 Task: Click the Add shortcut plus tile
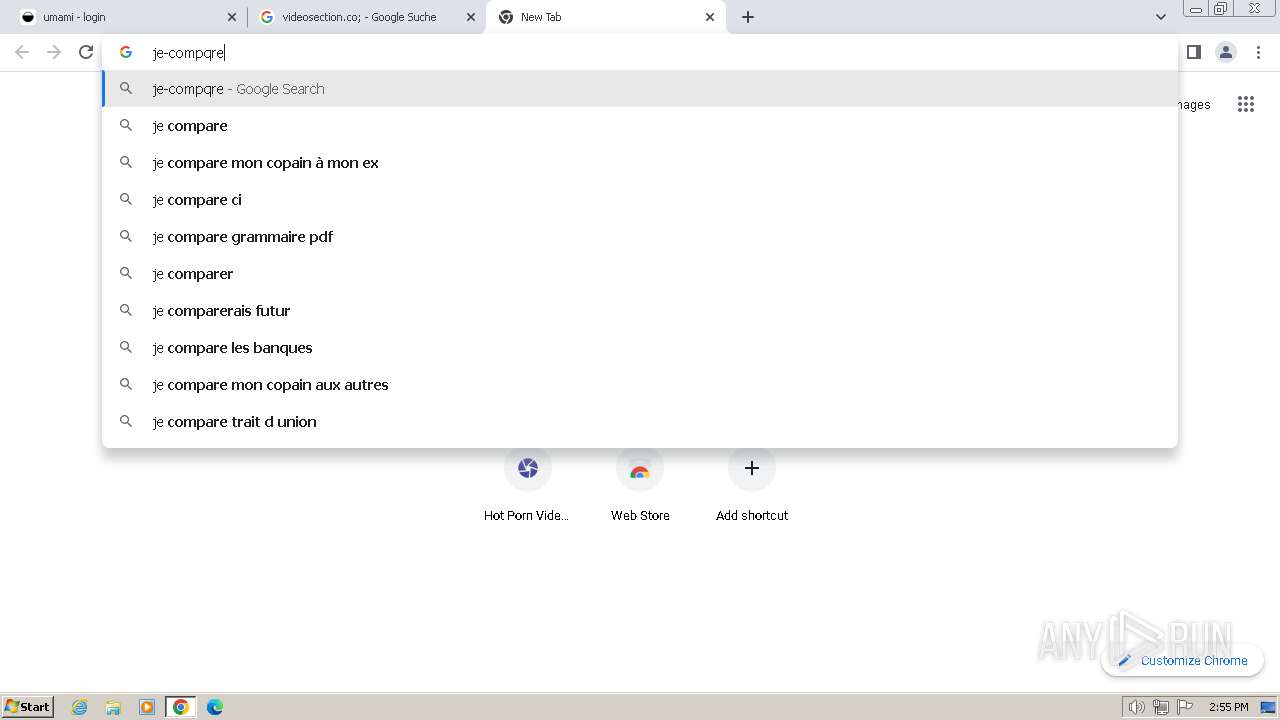click(x=752, y=485)
